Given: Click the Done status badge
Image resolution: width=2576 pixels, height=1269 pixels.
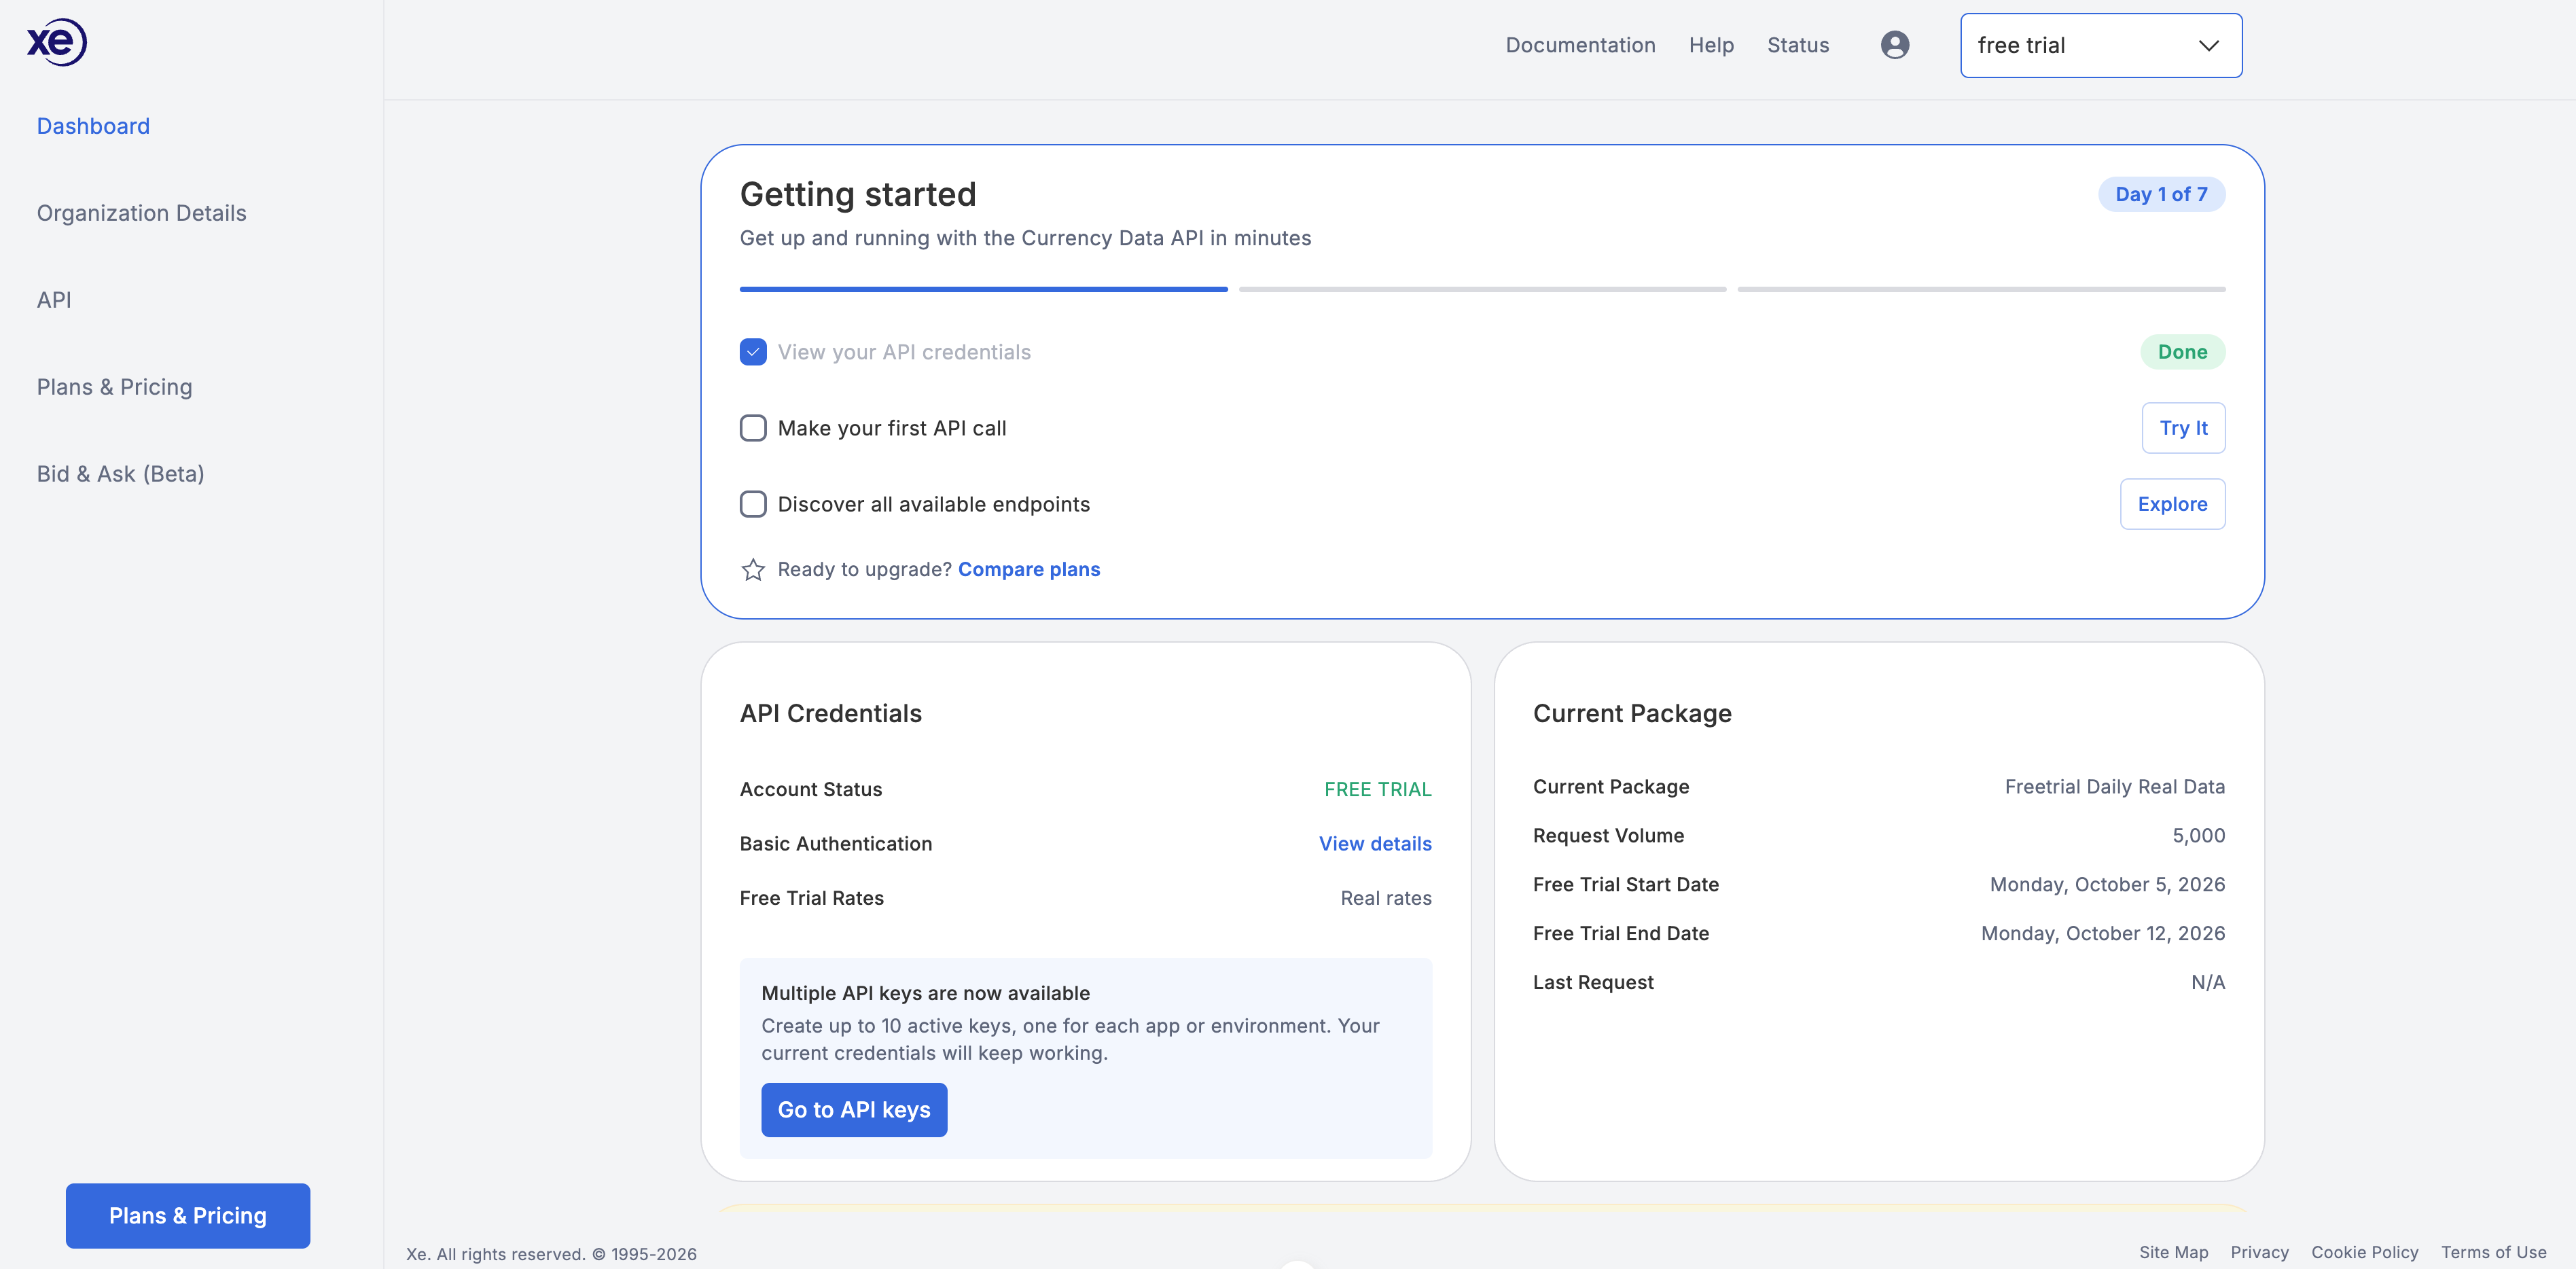Looking at the screenshot, I should click(x=2182, y=352).
